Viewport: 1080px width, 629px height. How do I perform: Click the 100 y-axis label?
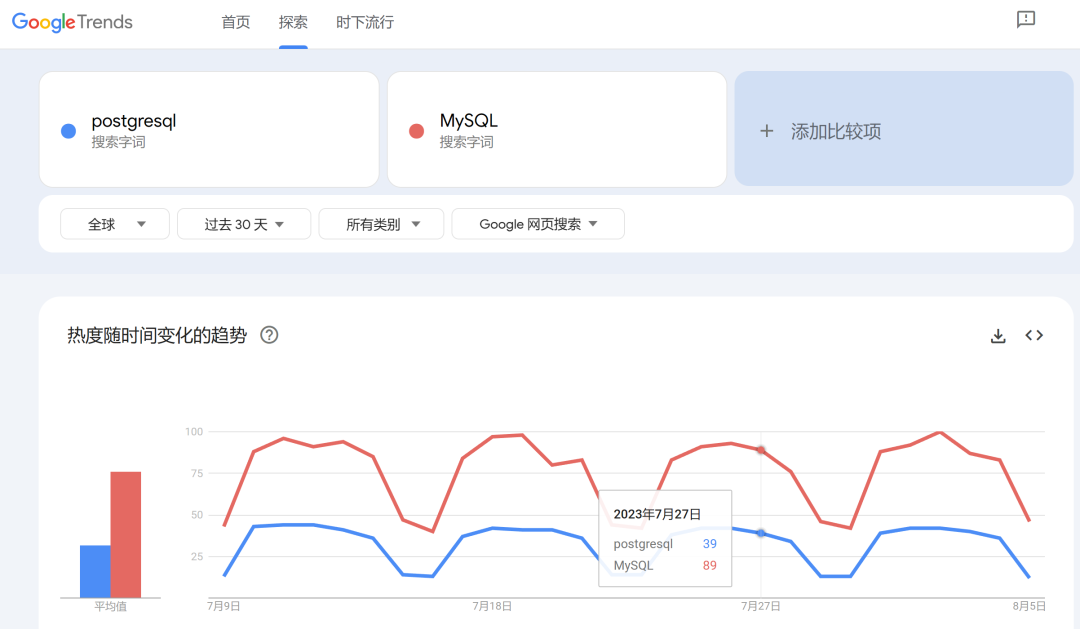194,432
